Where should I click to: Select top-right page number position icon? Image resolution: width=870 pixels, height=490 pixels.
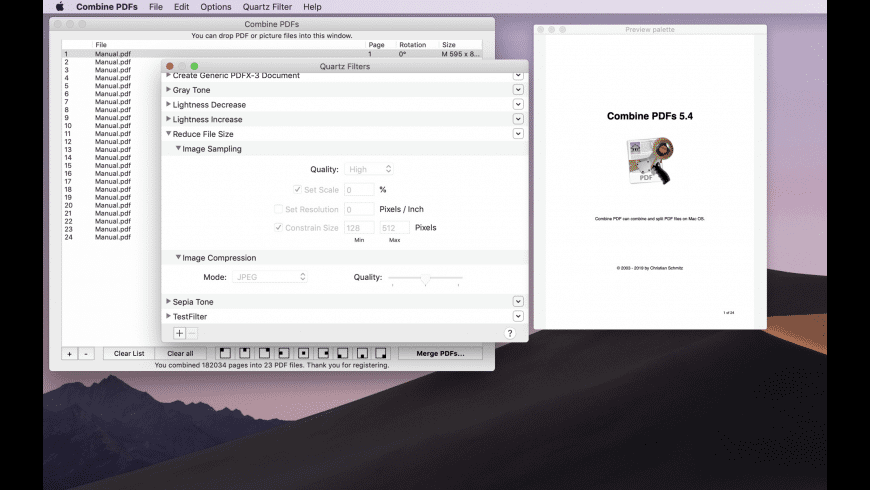click(x=264, y=353)
